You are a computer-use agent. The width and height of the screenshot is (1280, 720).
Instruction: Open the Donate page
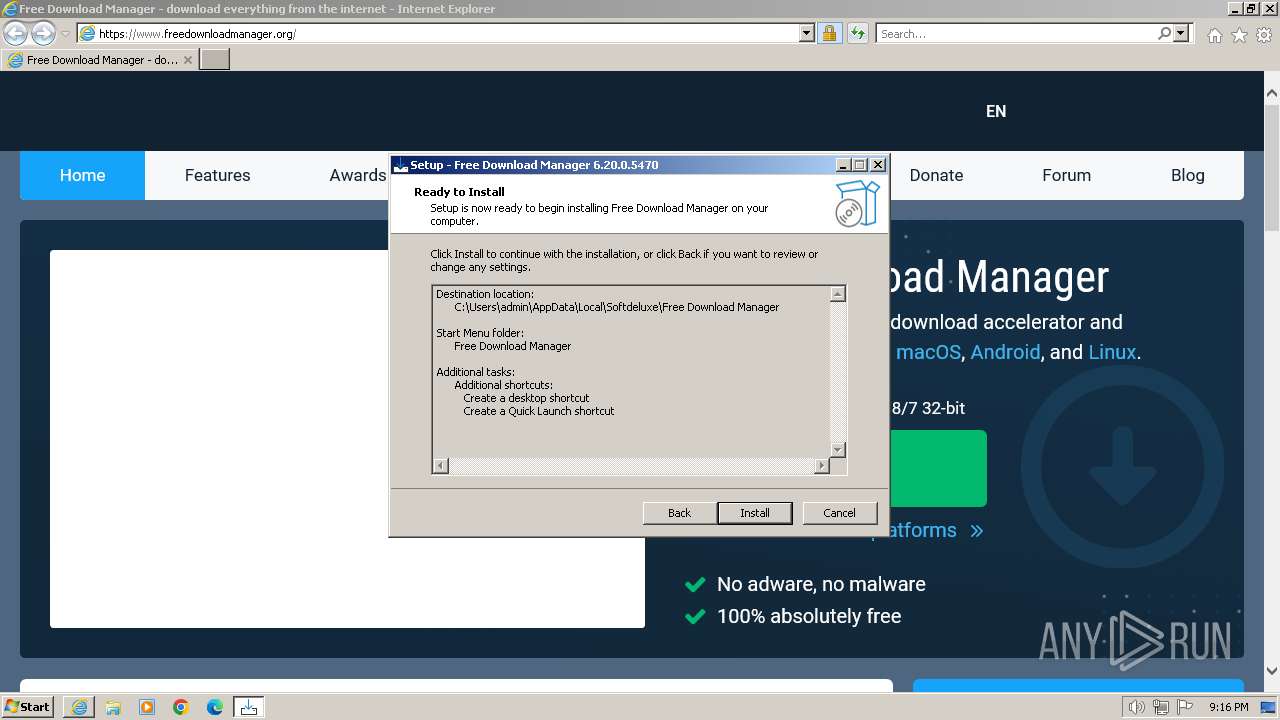coord(936,175)
